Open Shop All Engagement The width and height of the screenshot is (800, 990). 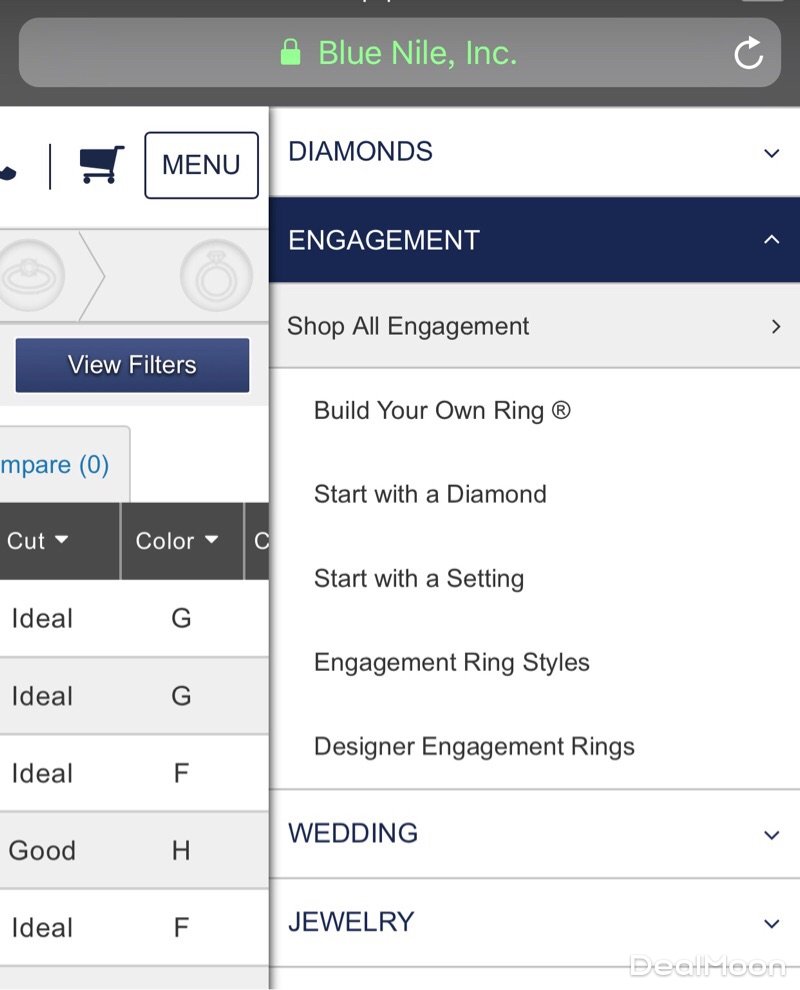click(x=534, y=326)
